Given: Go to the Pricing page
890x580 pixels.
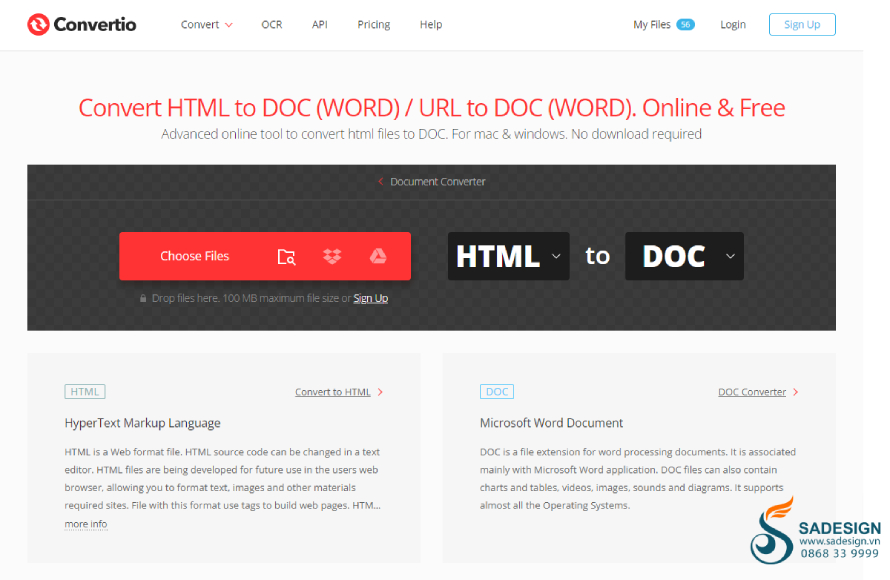Looking at the screenshot, I should [373, 24].
